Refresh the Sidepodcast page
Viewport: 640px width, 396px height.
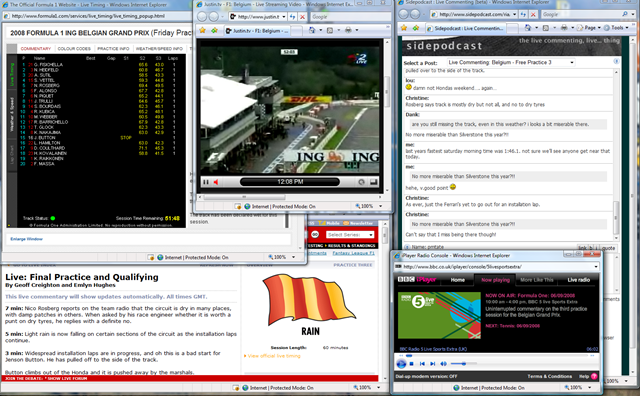(x=523, y=14)
